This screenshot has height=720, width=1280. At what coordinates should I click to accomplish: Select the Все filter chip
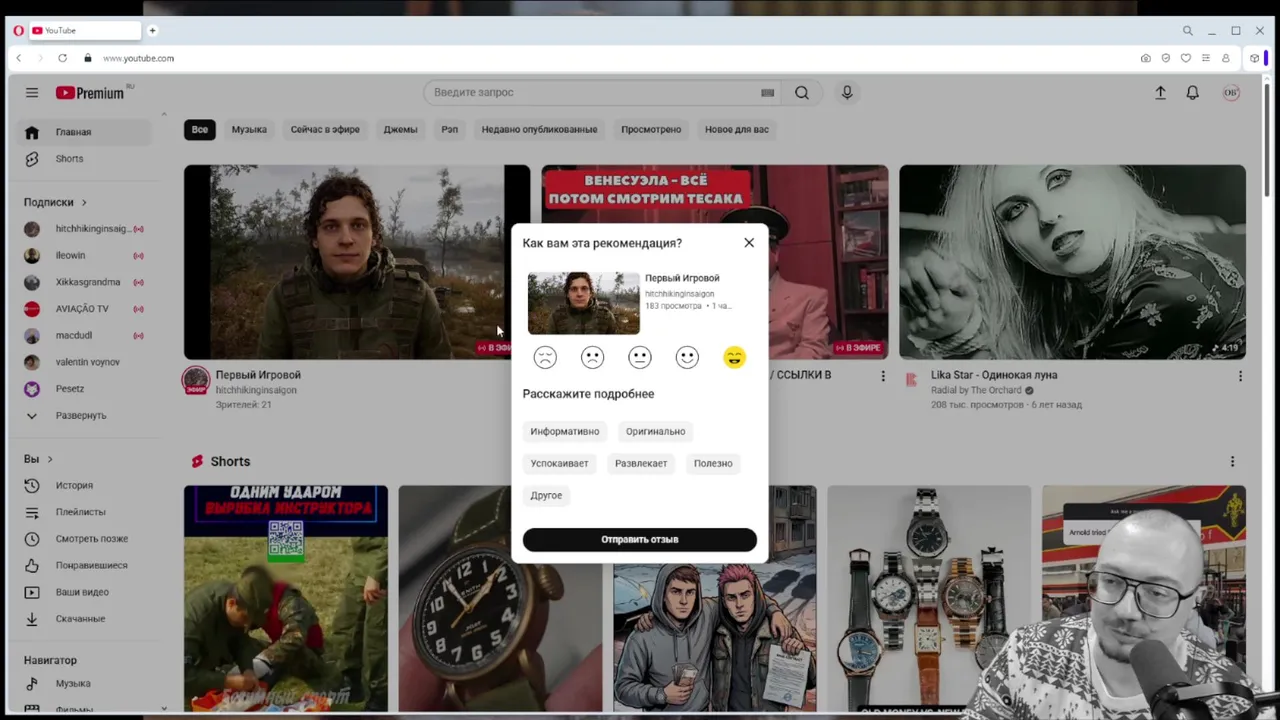pyautogui.click(x=200, y=129)
